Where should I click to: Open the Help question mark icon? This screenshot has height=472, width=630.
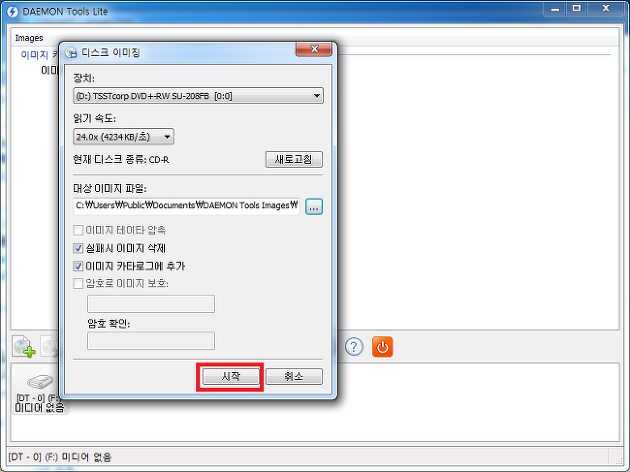[x=354, y=346]
